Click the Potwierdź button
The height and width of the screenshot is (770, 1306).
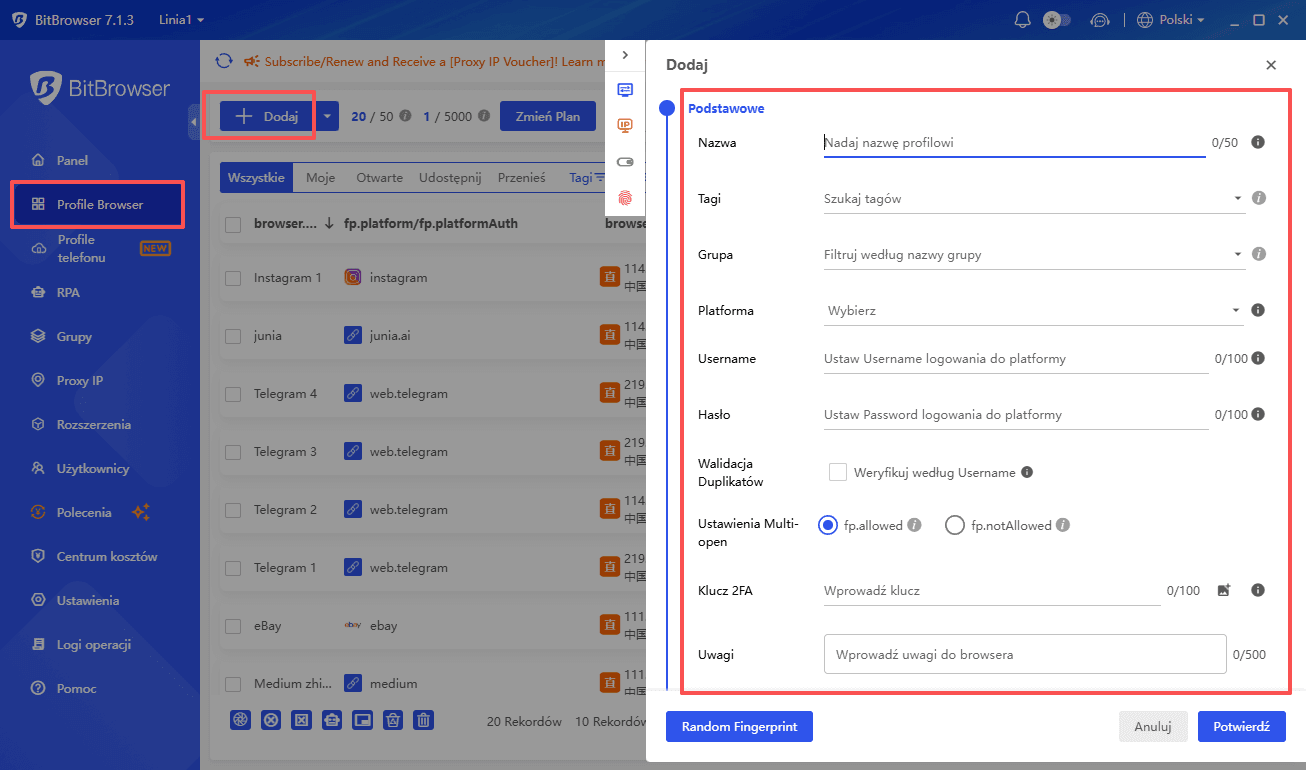click(x=1241, y=727)
